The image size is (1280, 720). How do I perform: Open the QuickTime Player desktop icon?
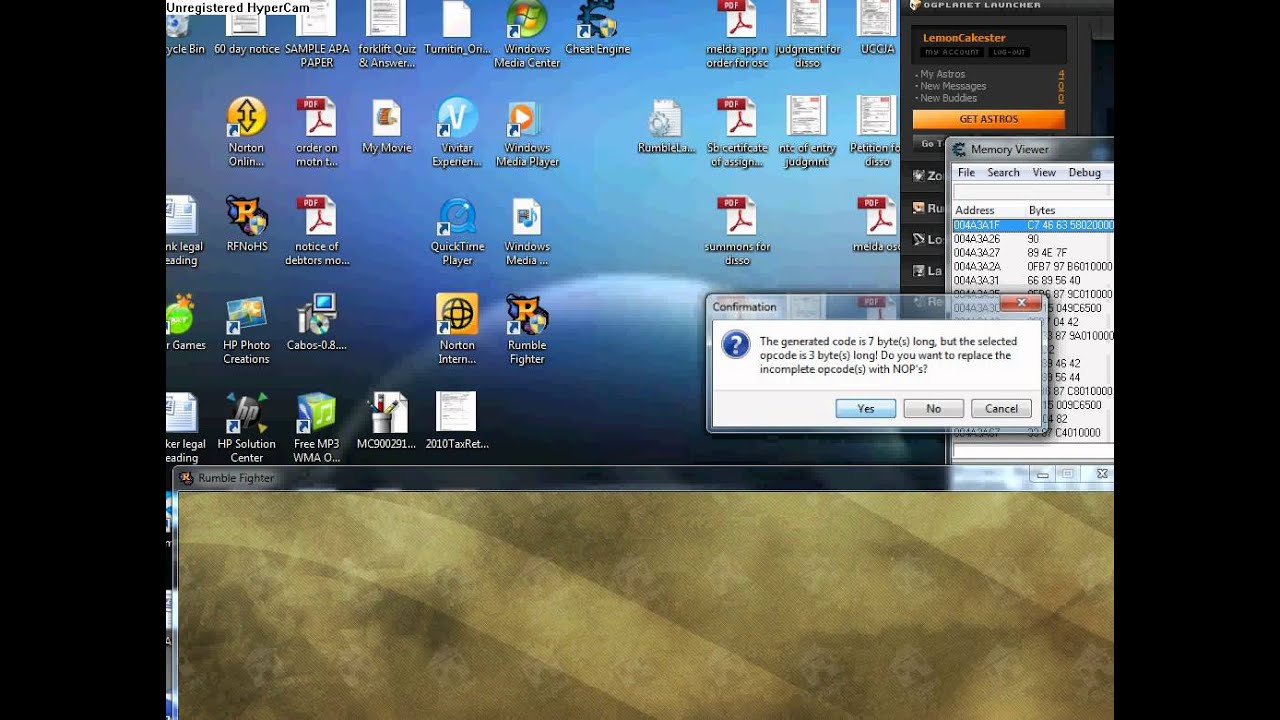tap(457, 231)
